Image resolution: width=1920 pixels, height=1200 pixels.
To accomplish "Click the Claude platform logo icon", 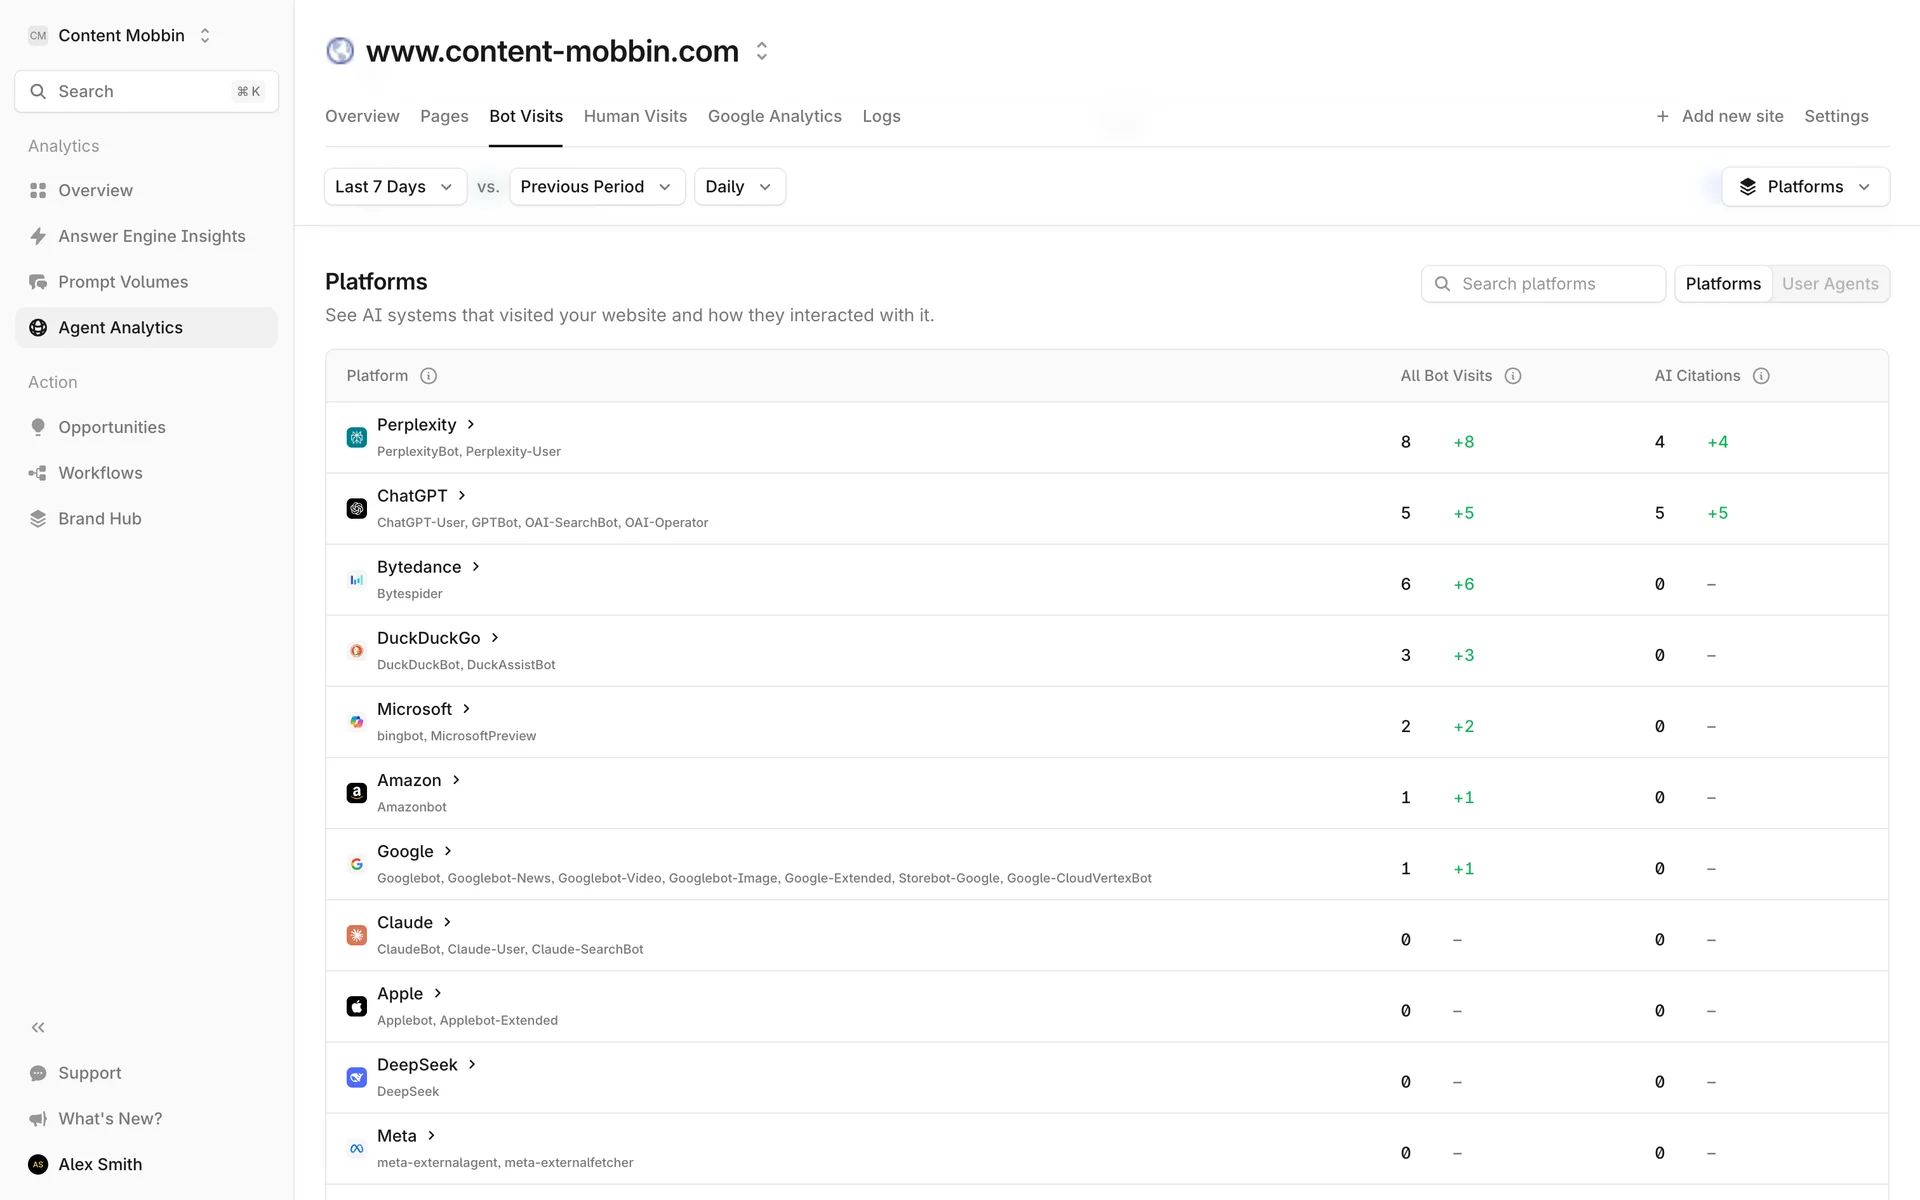I will (356, 935).
